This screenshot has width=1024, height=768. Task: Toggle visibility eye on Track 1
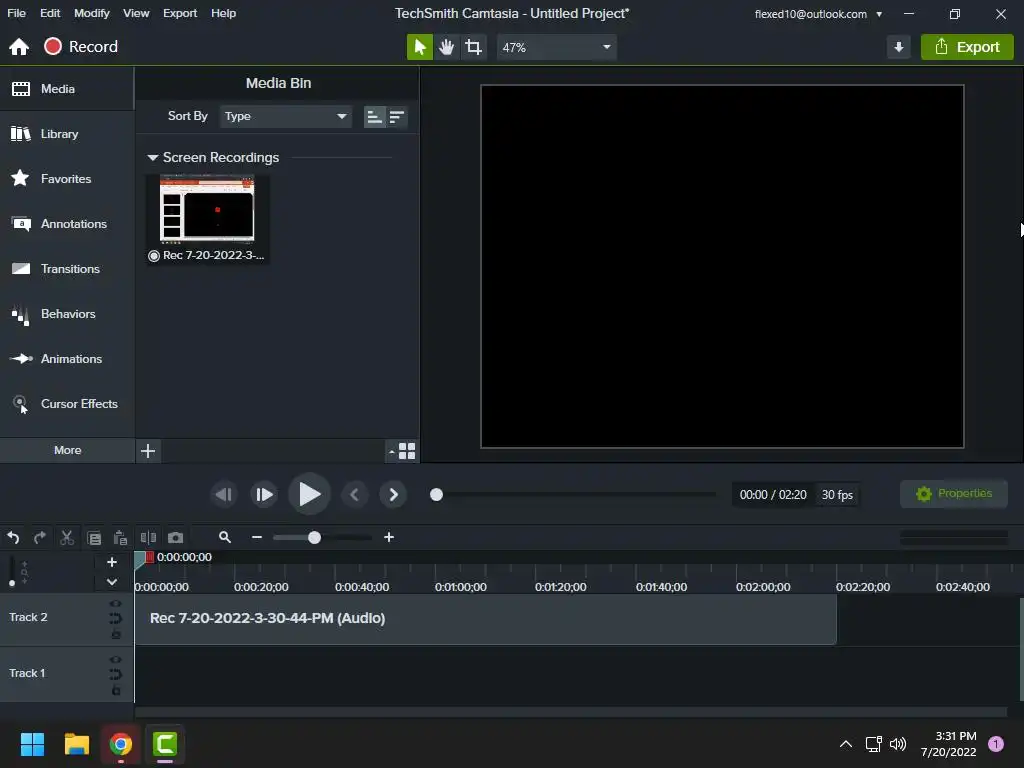click(x=116, y=660)
